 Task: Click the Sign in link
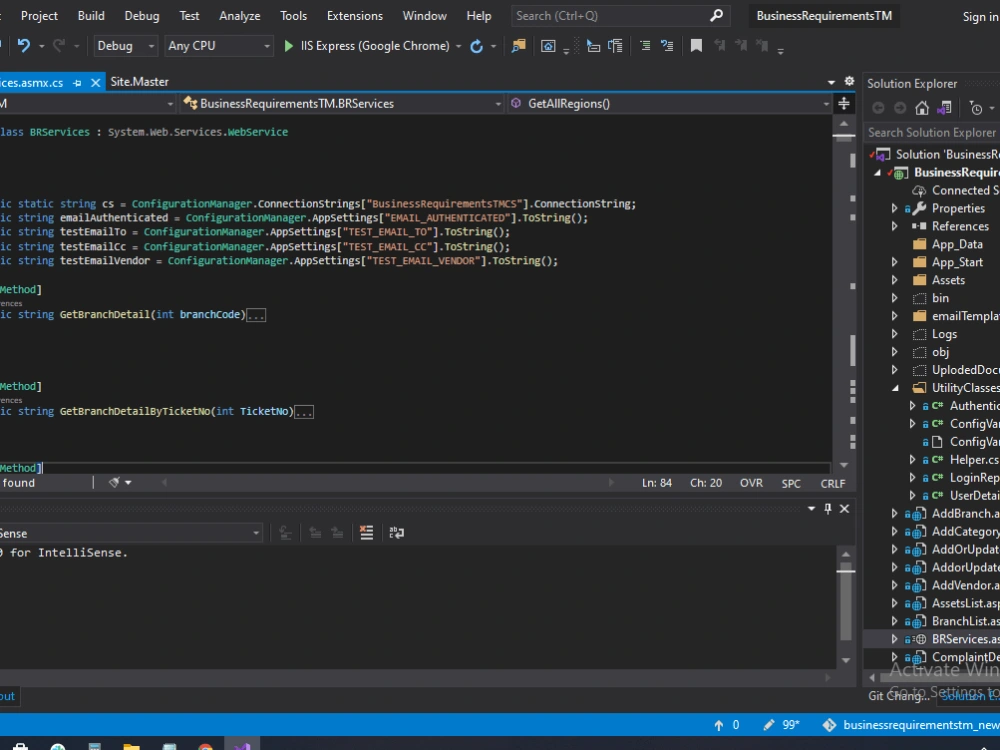coord(981,17)
